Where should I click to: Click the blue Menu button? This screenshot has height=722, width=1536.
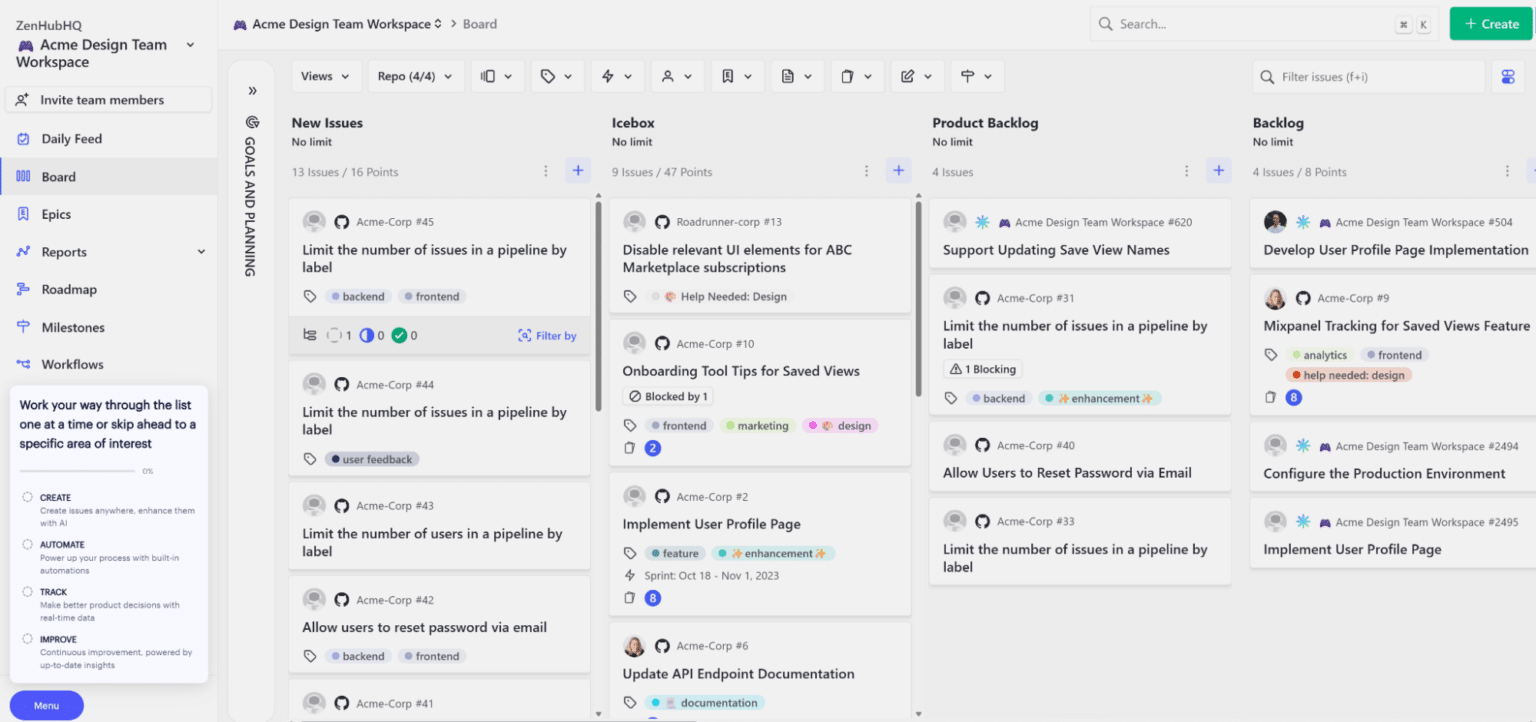pyautogui.click(x=47, y=705)
